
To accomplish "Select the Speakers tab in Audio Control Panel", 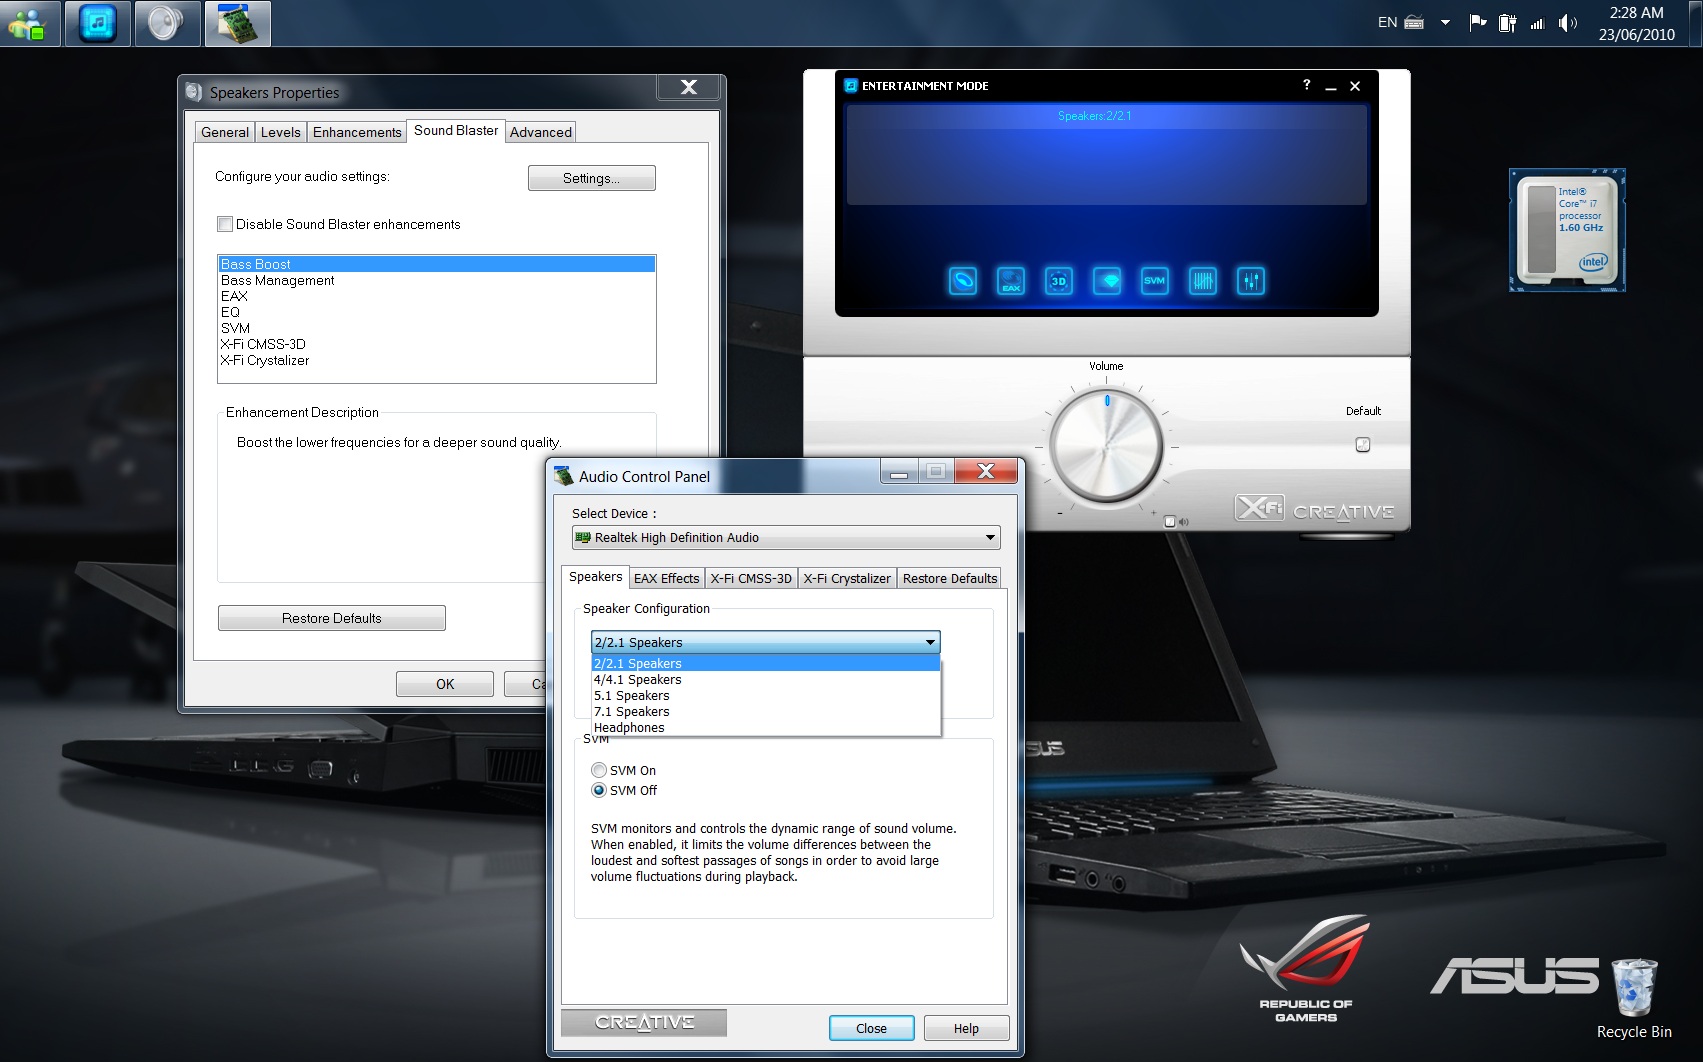I will (x=595, y=577).
